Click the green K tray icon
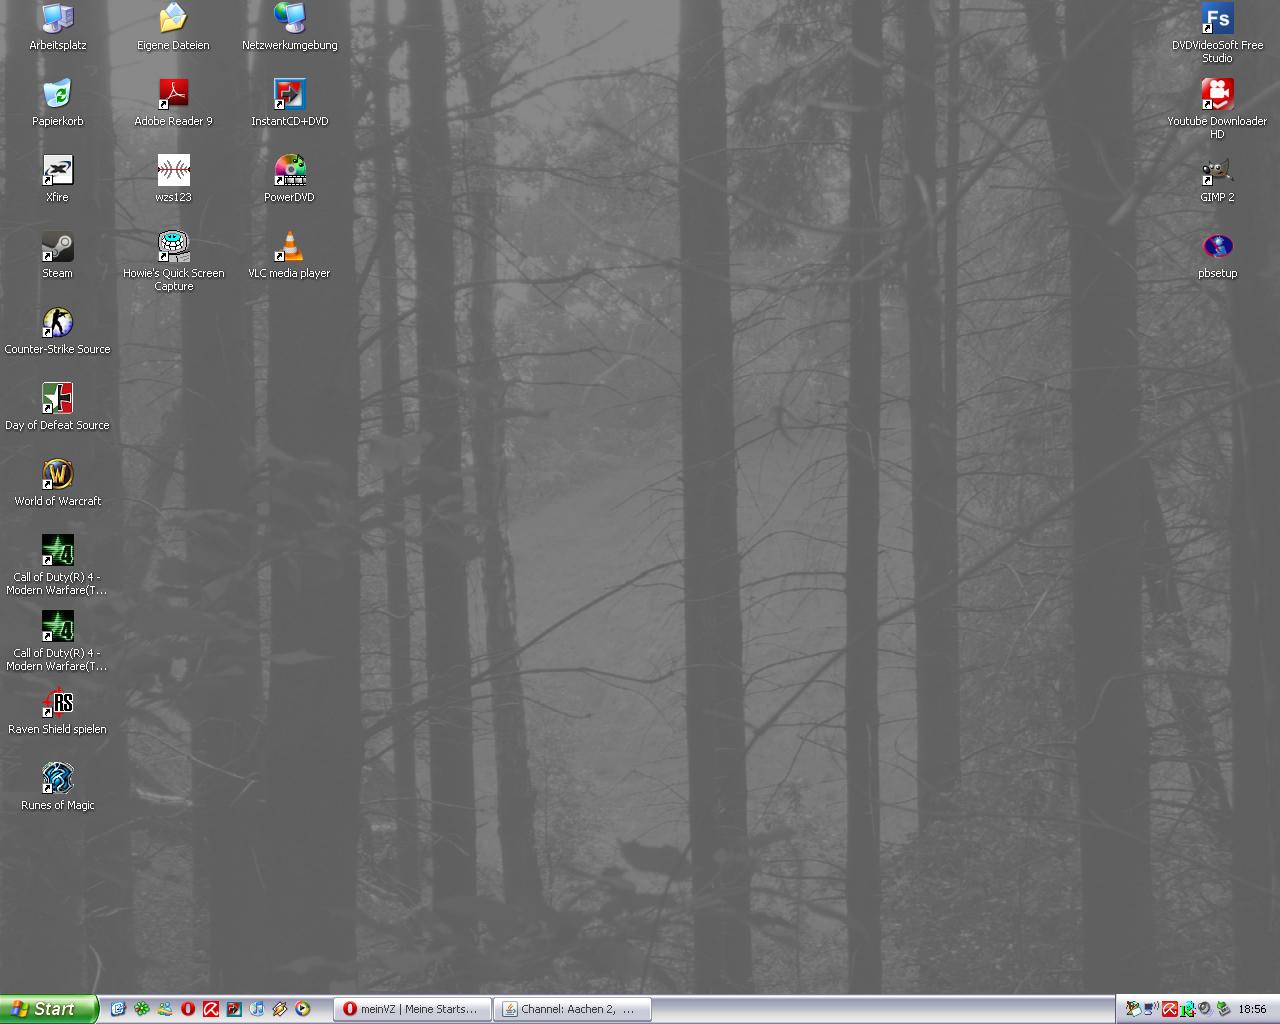The width and height of the screenshot is (1280, 1024). [1188, 1010]
